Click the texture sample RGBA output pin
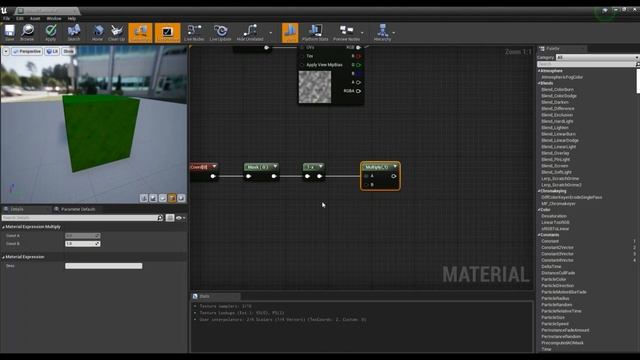 click(358, 91)
